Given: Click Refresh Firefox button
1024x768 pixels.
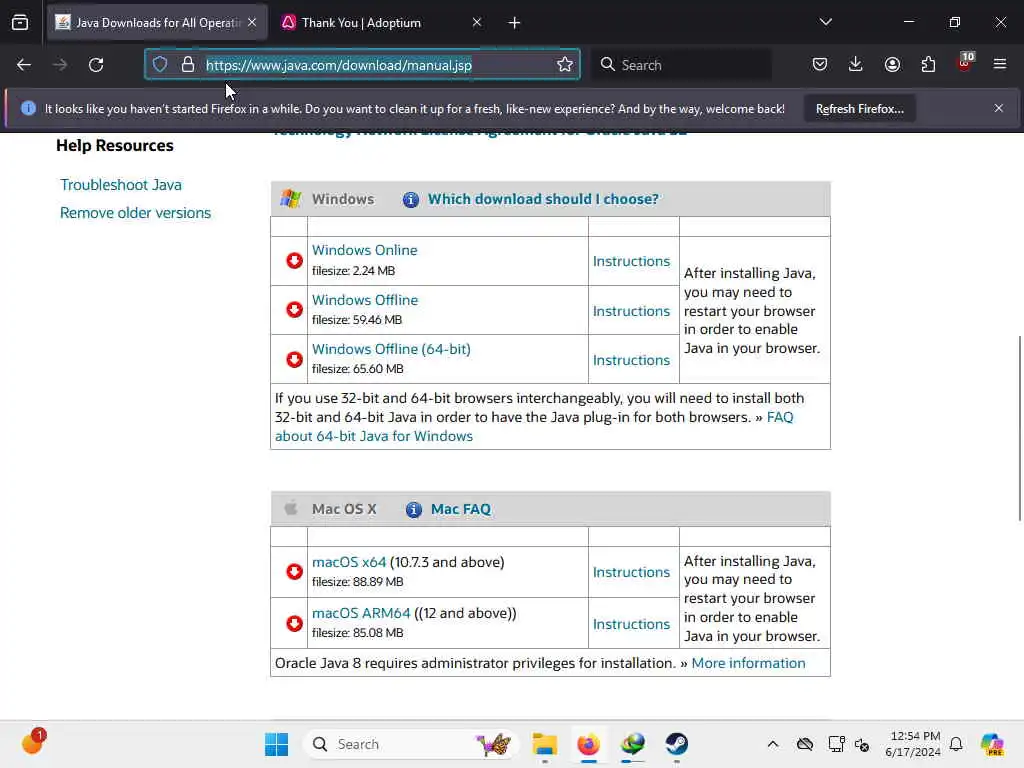Looking at the screenshot, I should (x=859, y=109).
